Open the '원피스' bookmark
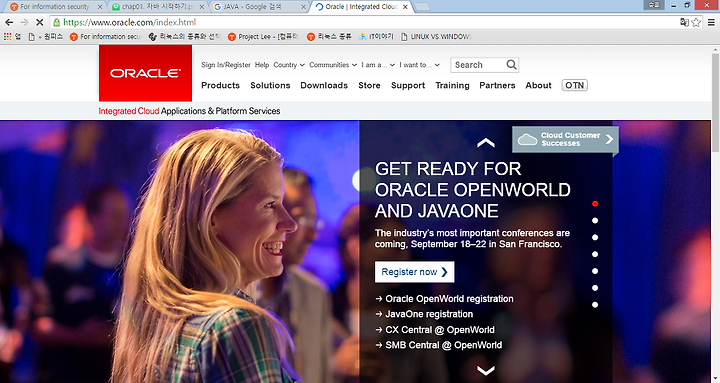 click(45, 36)
